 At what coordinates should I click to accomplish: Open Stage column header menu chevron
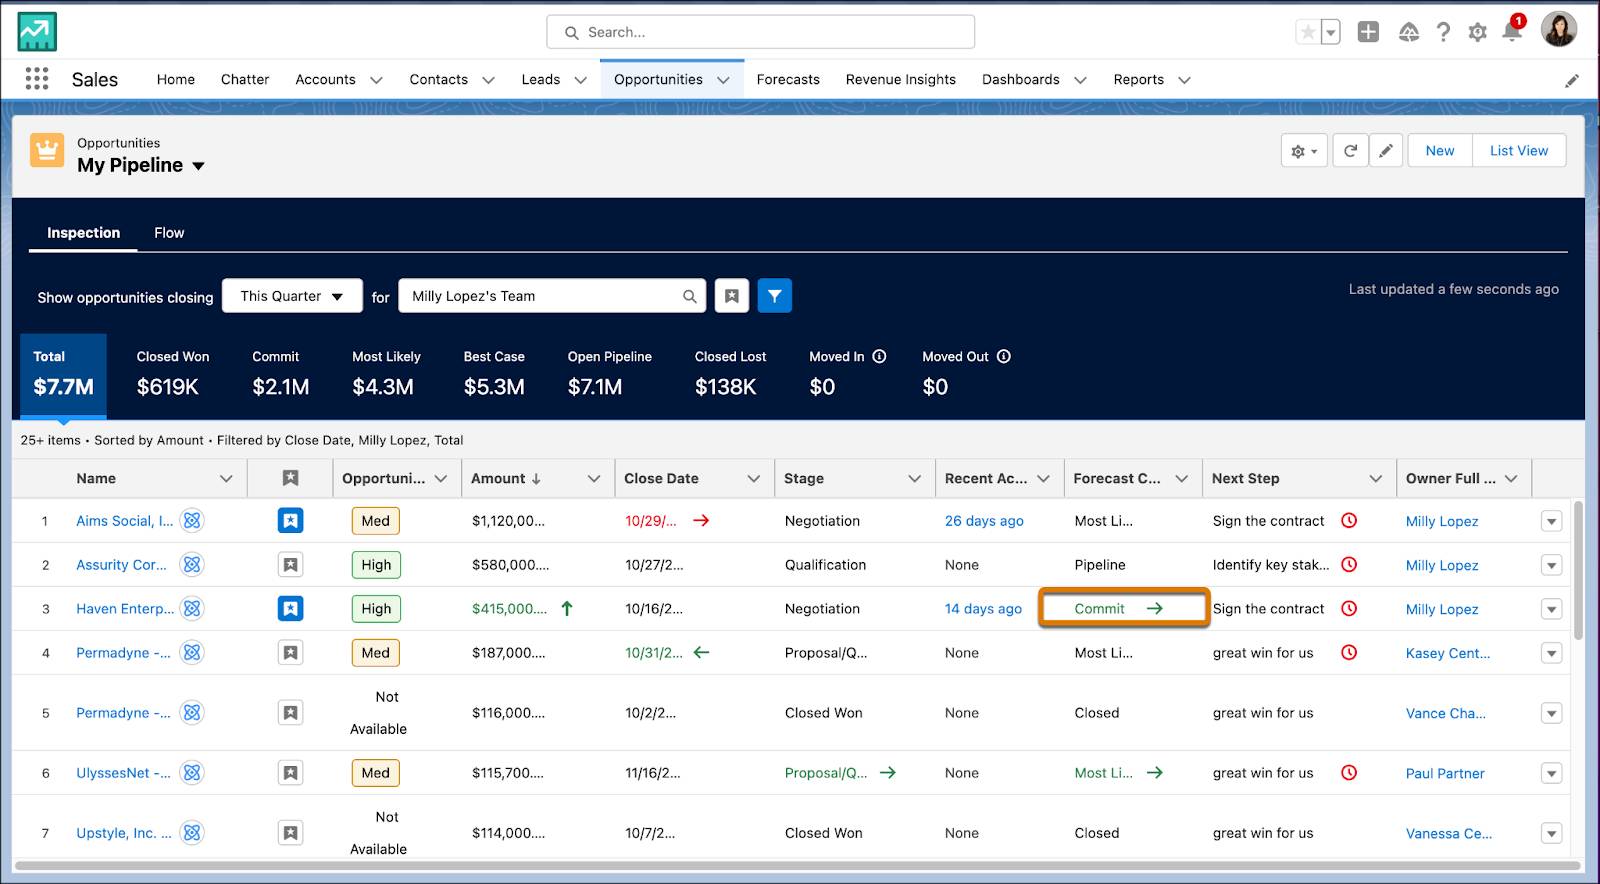coord(914,479)
